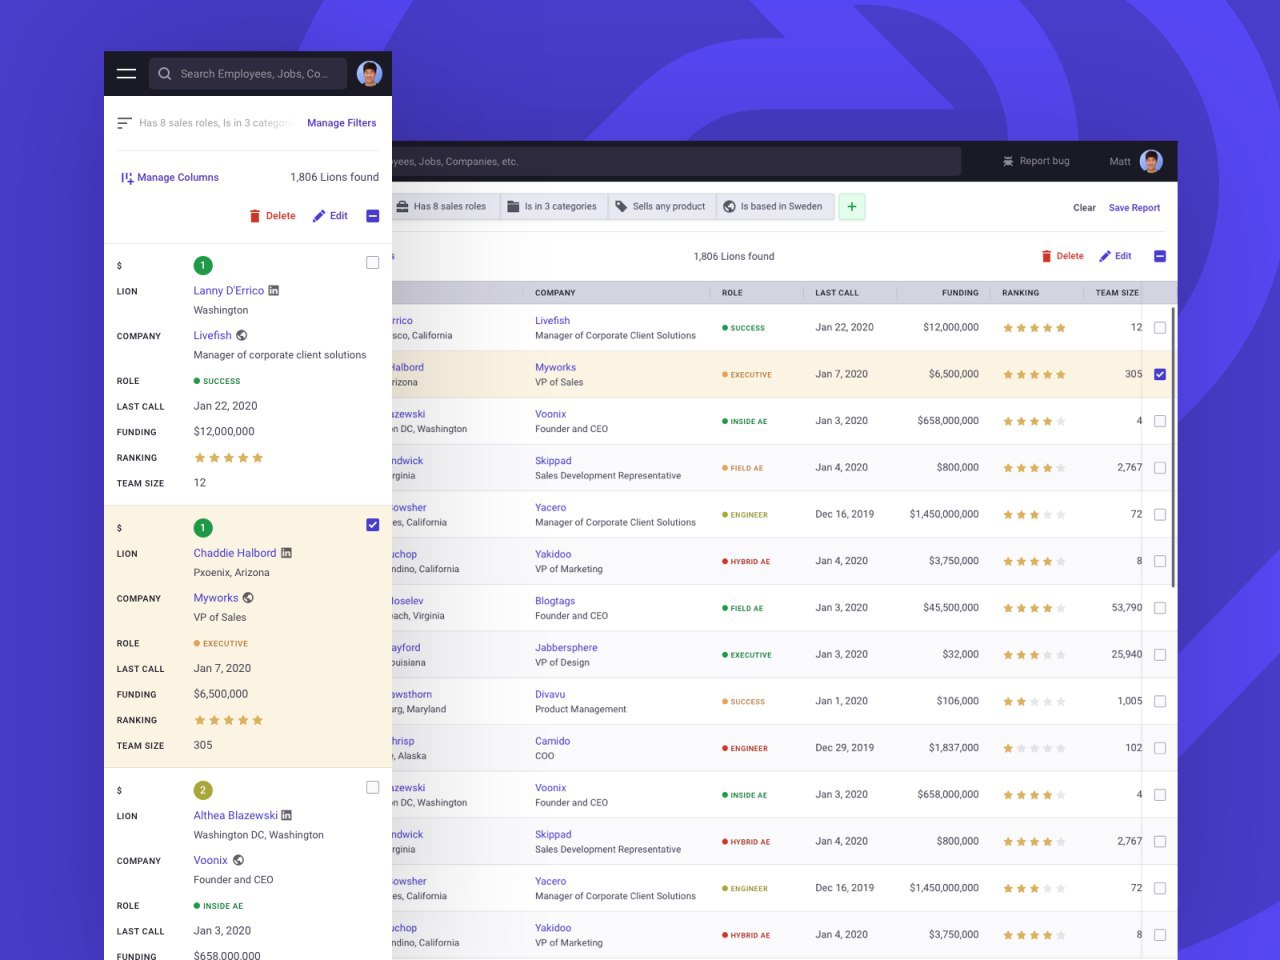Click desktop table vertical scrollbar
This screenshot has width=1280, height=960.
1173,448
